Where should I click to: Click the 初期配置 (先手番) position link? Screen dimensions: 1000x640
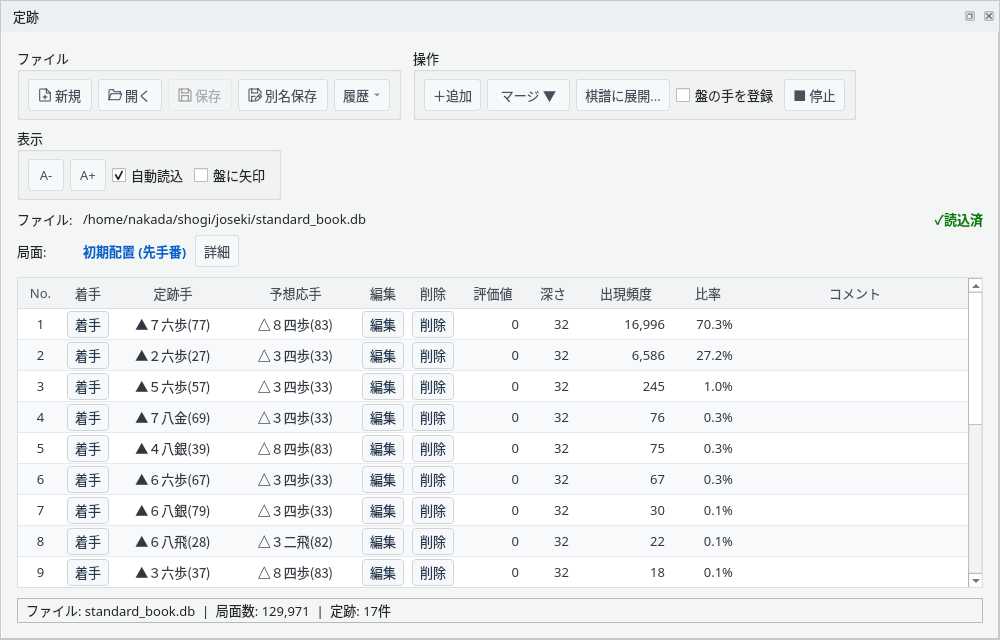click(135, 252)
